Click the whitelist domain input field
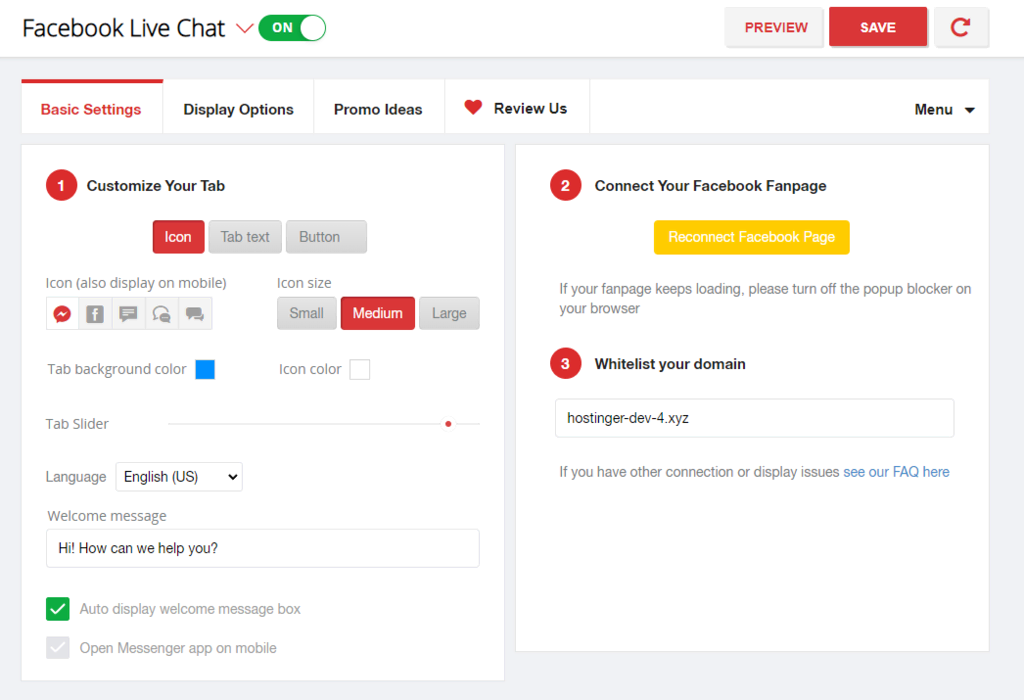This screenshot has width=1024, height=700. coord(754,418)
